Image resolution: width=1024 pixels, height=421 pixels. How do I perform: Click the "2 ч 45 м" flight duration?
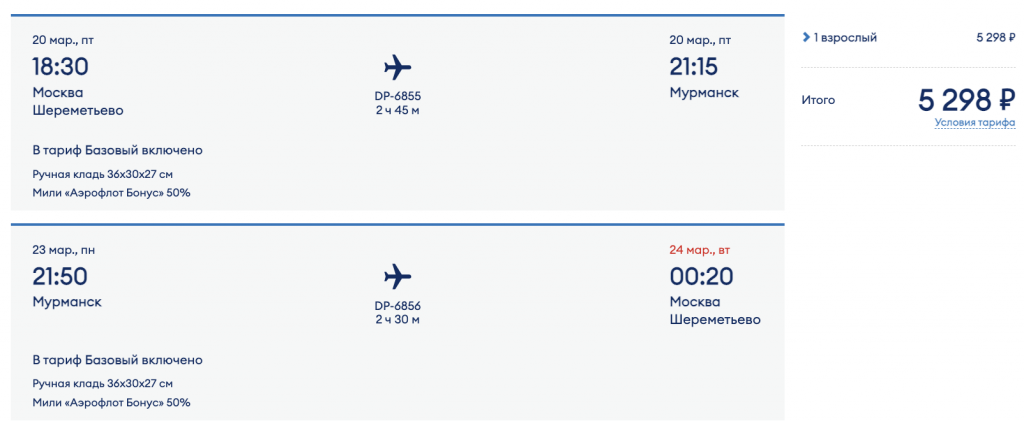(397, 110)
